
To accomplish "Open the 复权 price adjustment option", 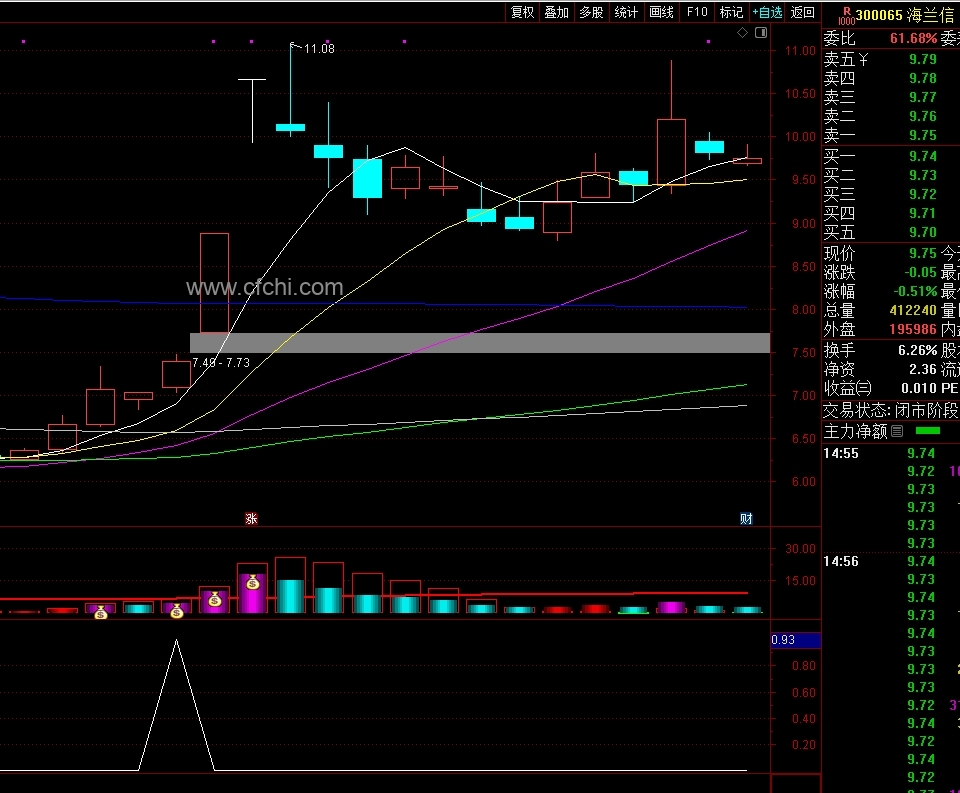I will point(522,12).
